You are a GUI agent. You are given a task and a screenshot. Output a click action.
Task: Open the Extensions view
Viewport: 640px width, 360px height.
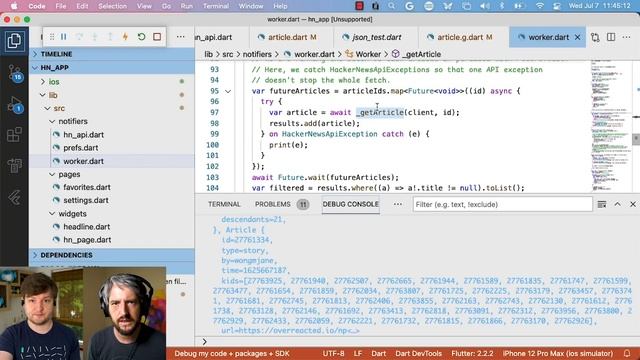click(14, 135)
